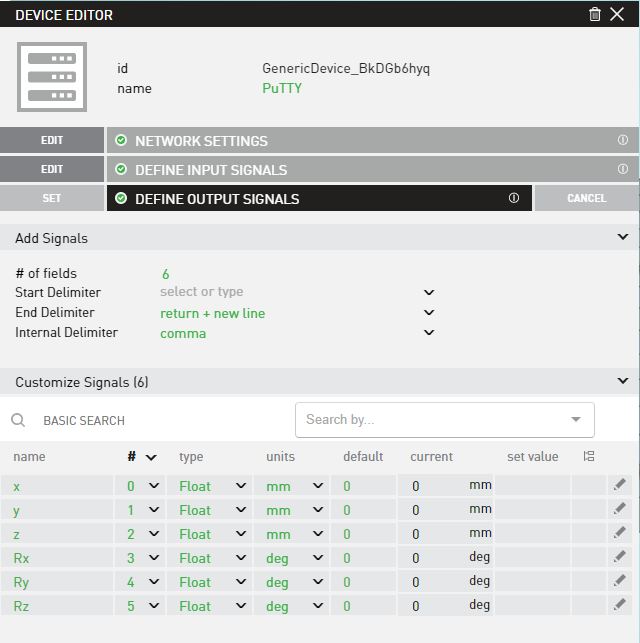Click the signal name Ry

[x=21, y=582]
